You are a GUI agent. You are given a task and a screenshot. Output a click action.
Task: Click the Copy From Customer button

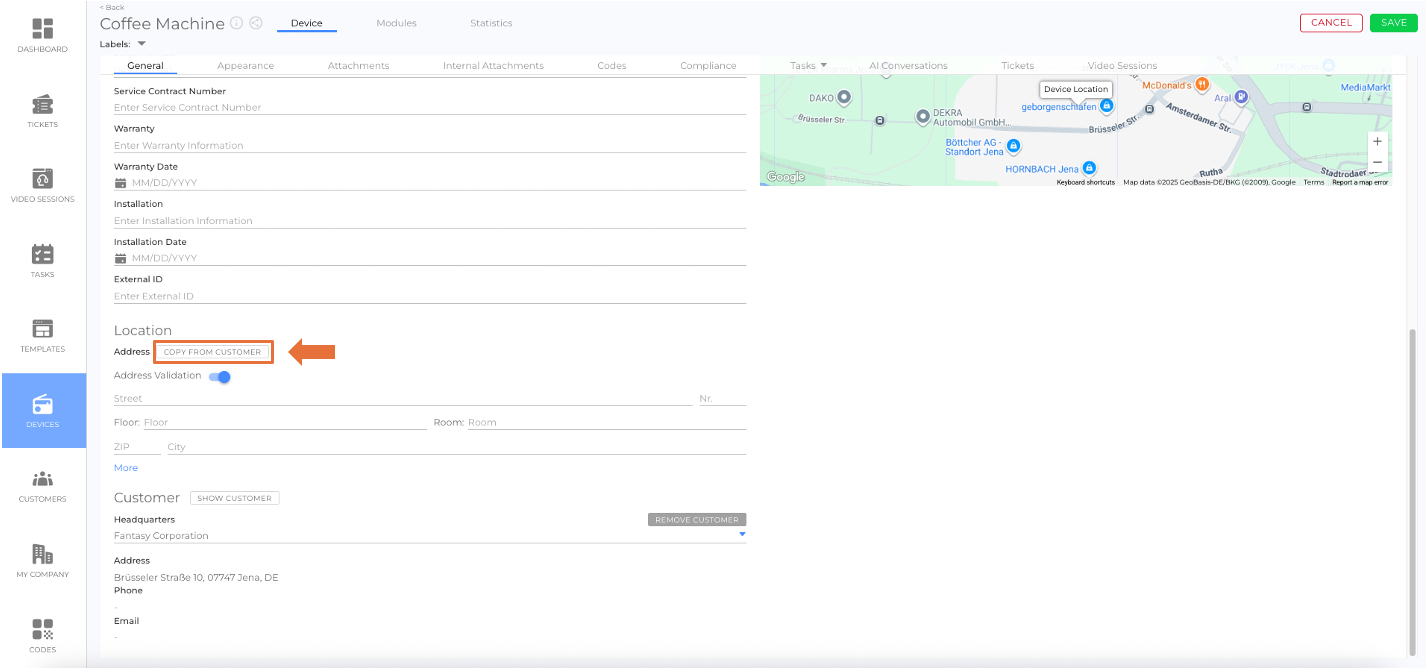click(x=212, y=352)
